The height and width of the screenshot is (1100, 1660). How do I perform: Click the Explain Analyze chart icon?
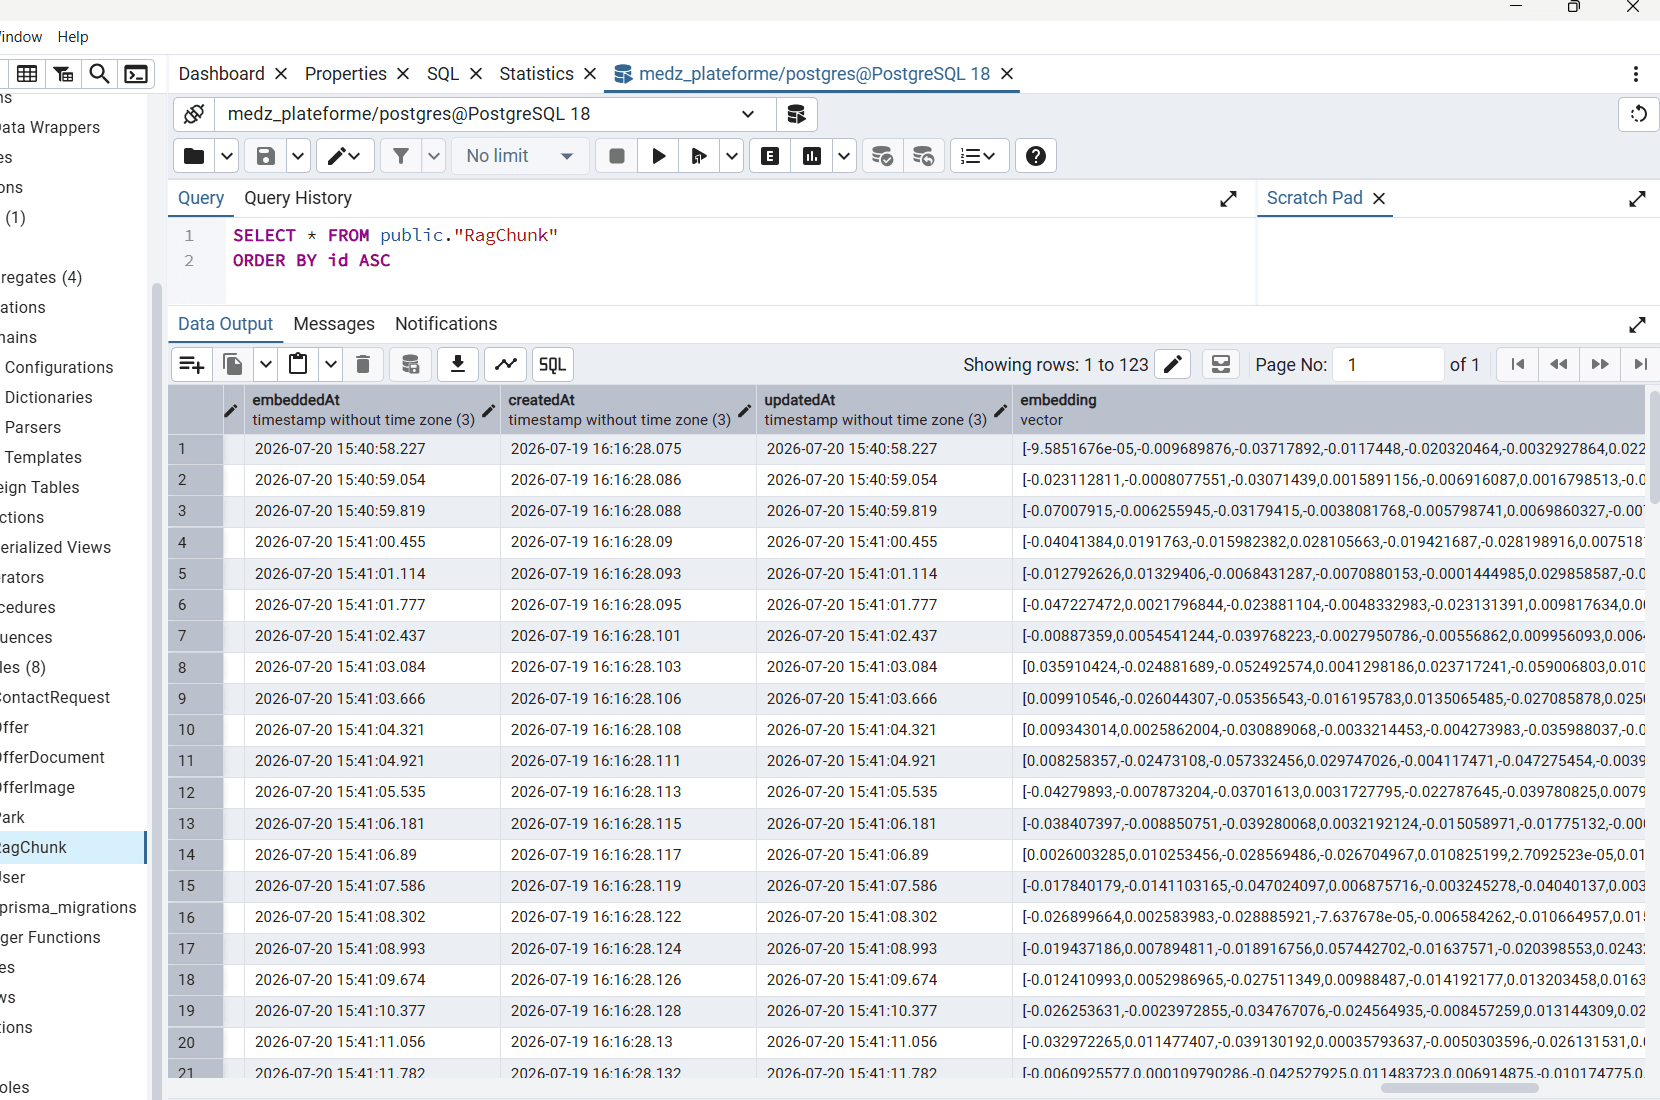pyautogui.click(x=812, y=156)
